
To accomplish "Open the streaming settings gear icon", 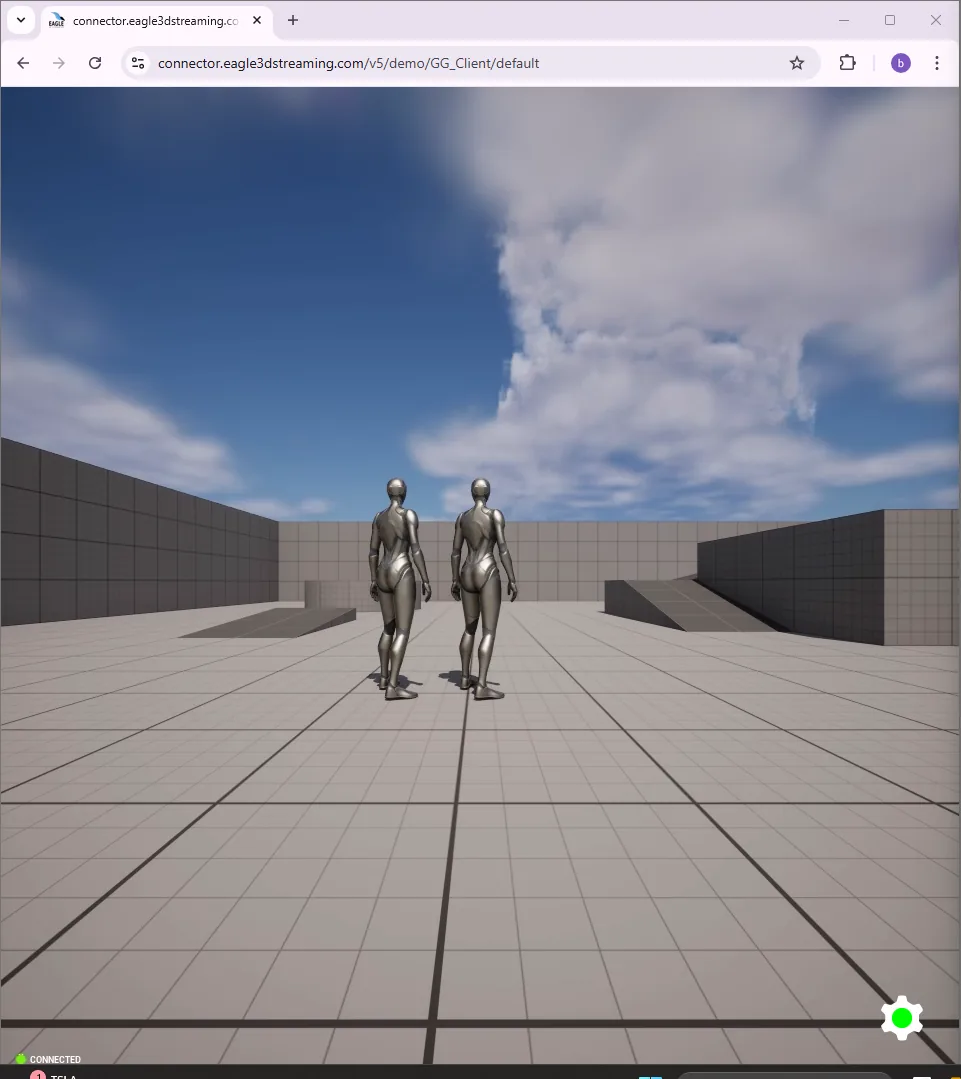I will pos(901,1018).
